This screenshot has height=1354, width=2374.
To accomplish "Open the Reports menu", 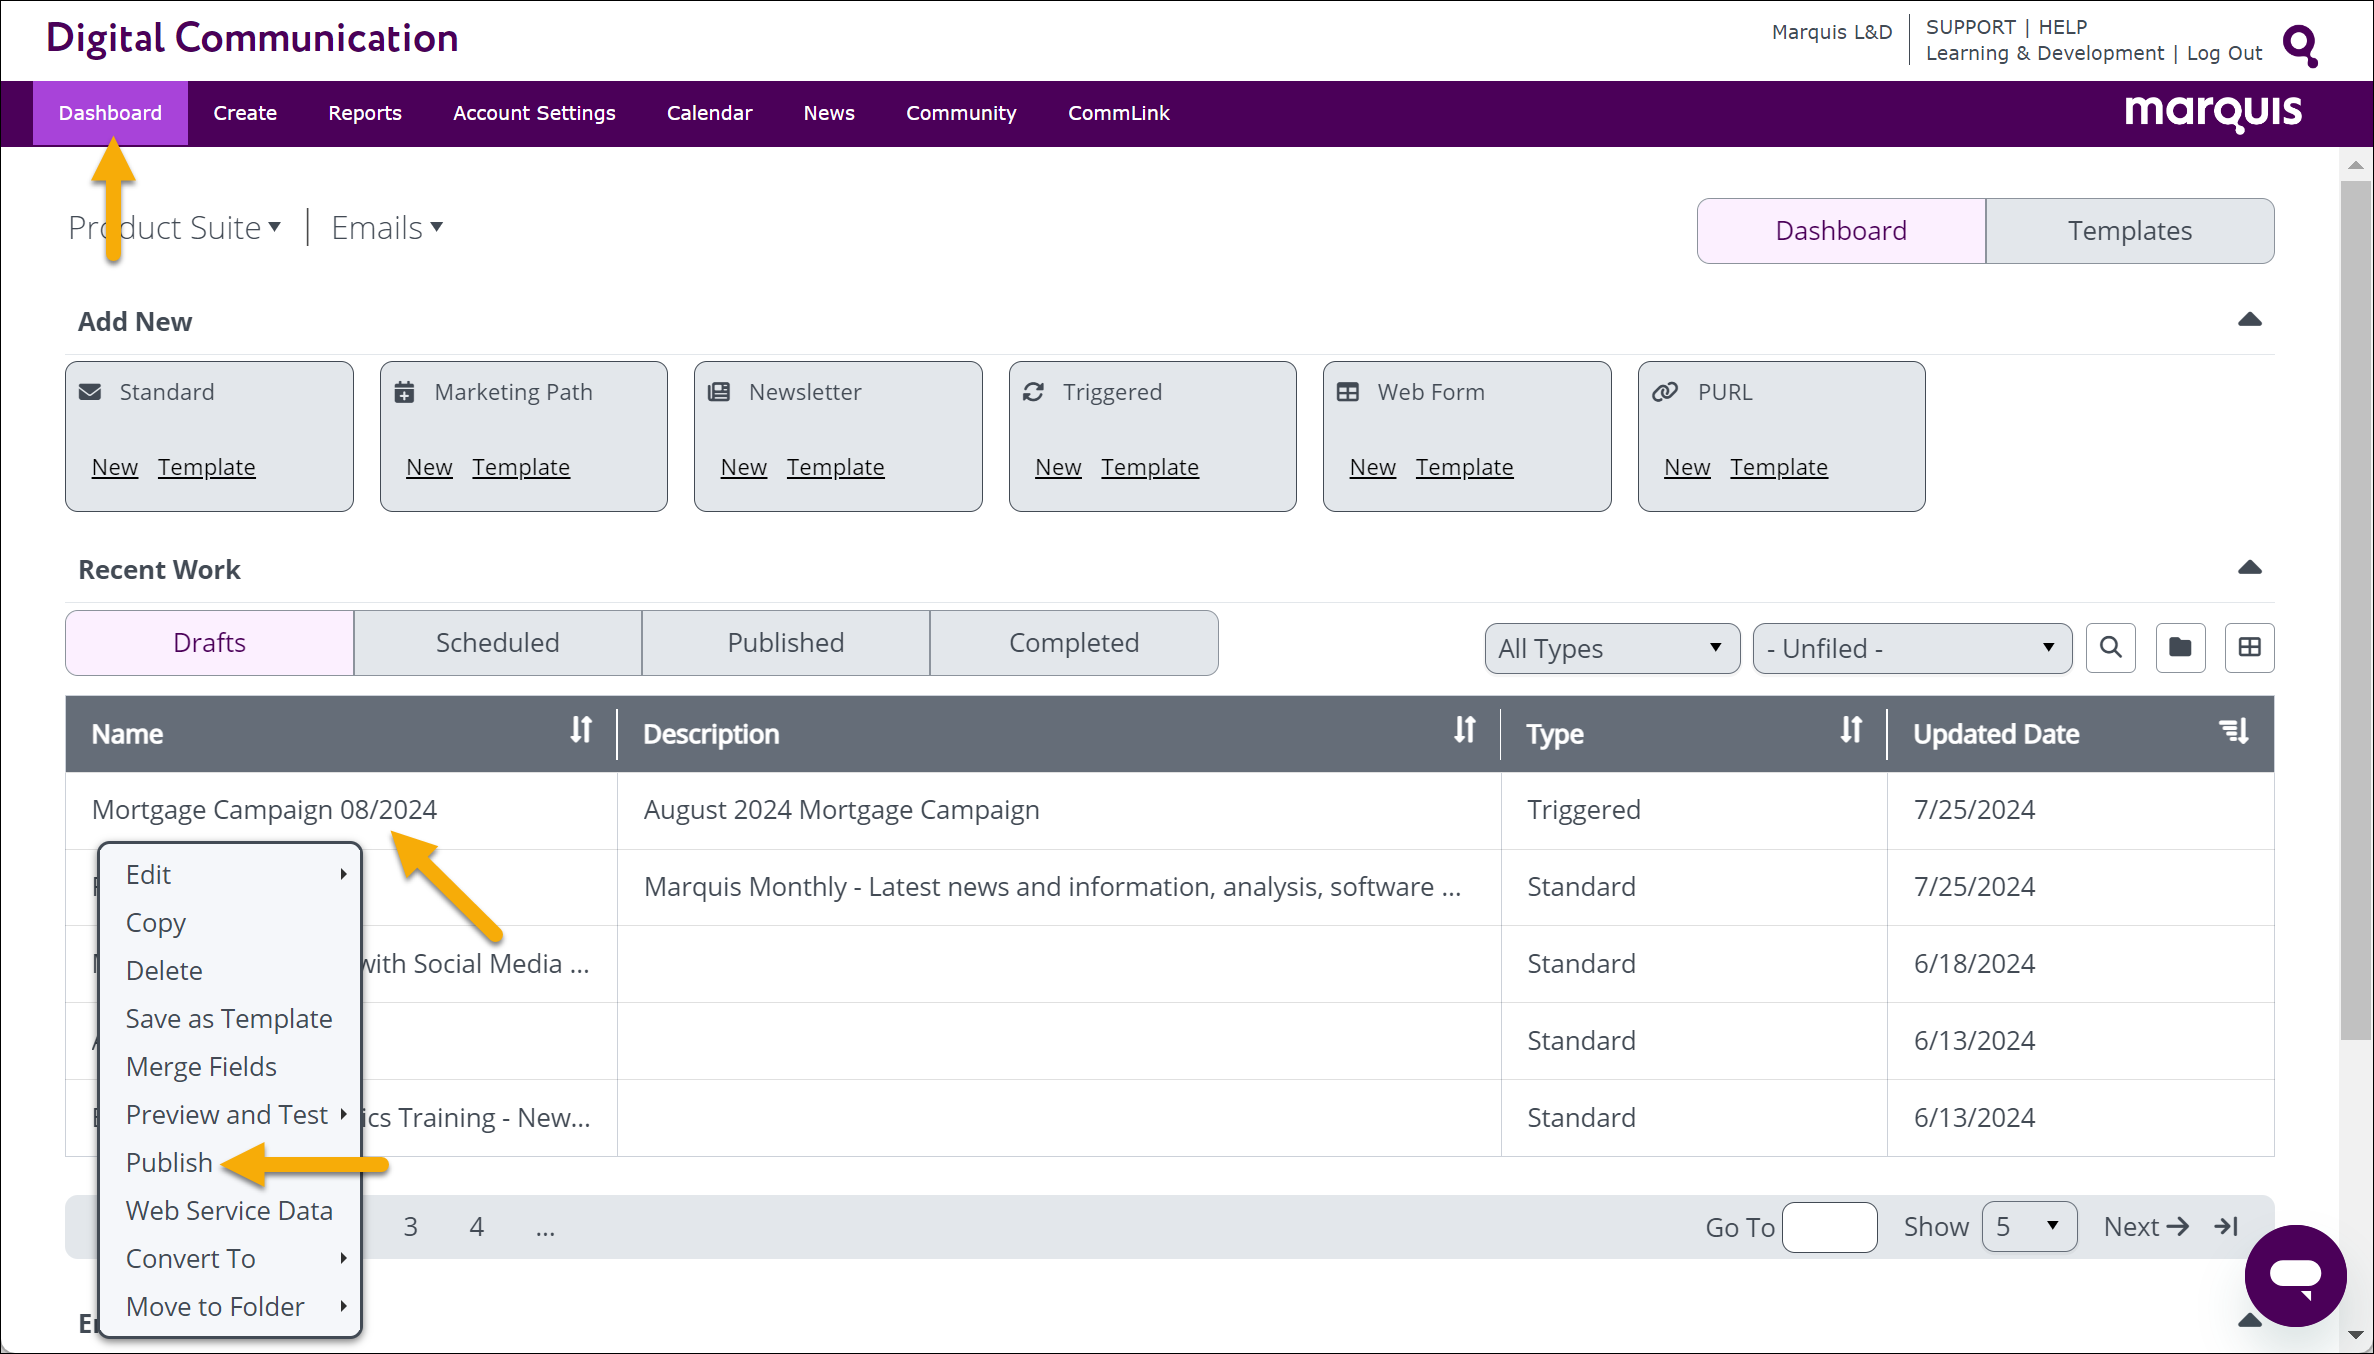I will click(365, 113).
